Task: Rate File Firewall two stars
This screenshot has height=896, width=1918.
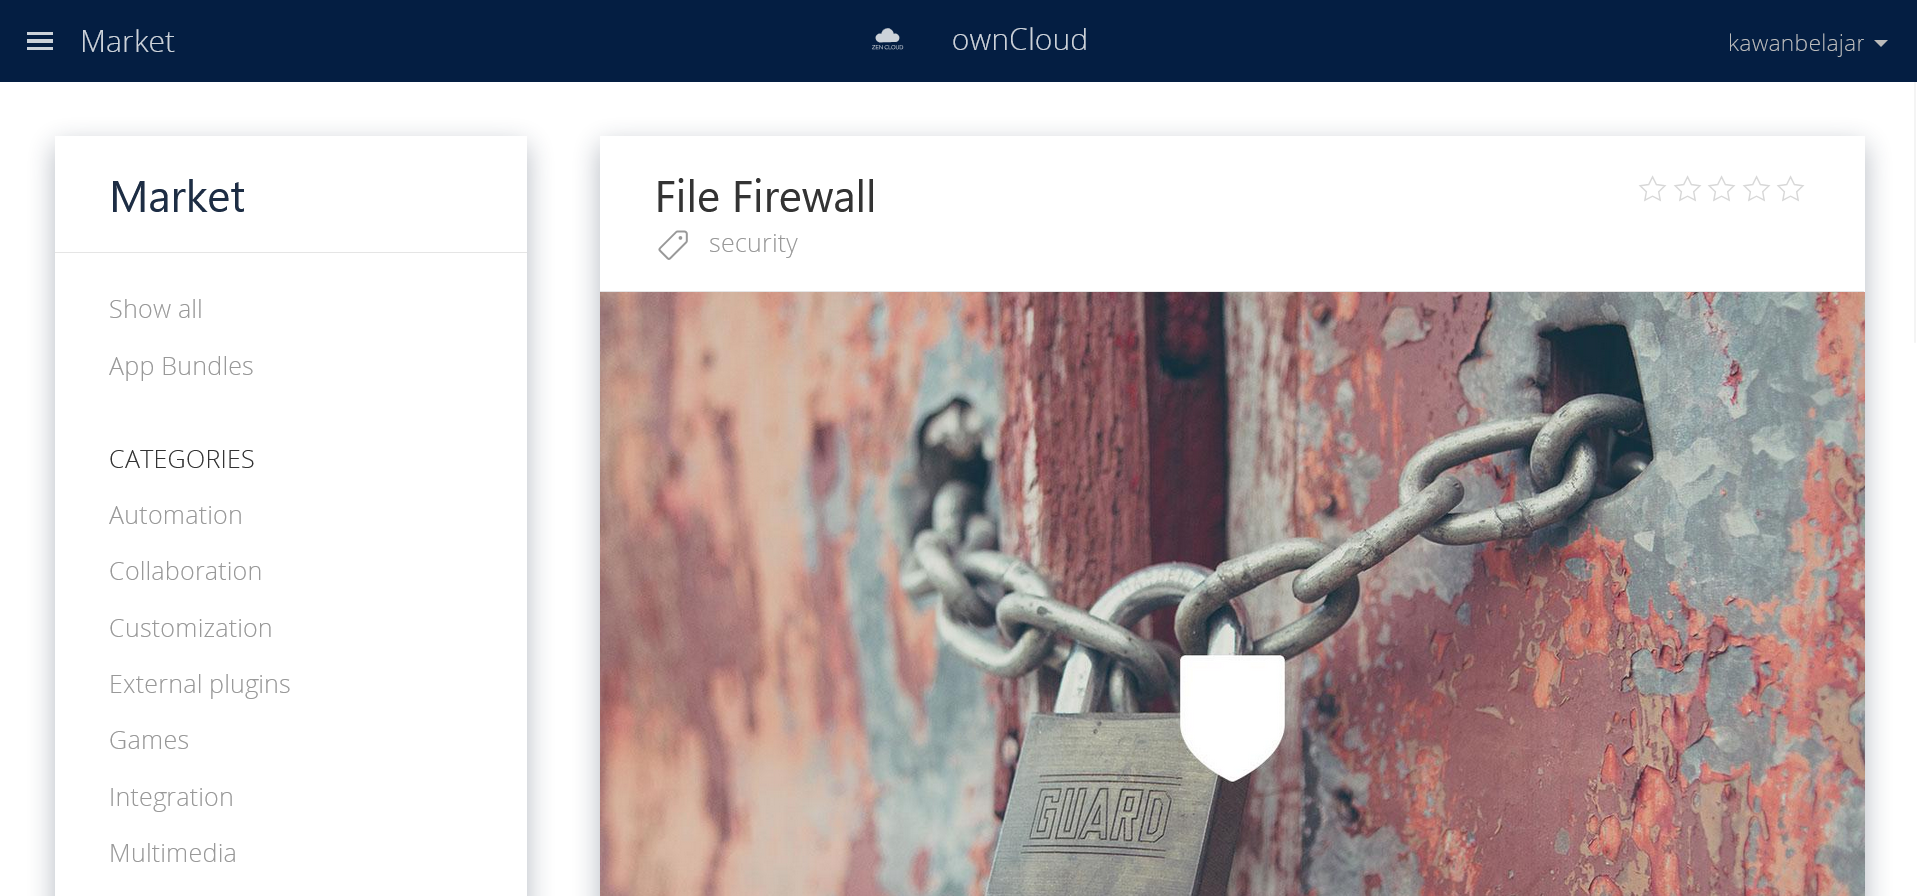Action: click(1687, 189)
